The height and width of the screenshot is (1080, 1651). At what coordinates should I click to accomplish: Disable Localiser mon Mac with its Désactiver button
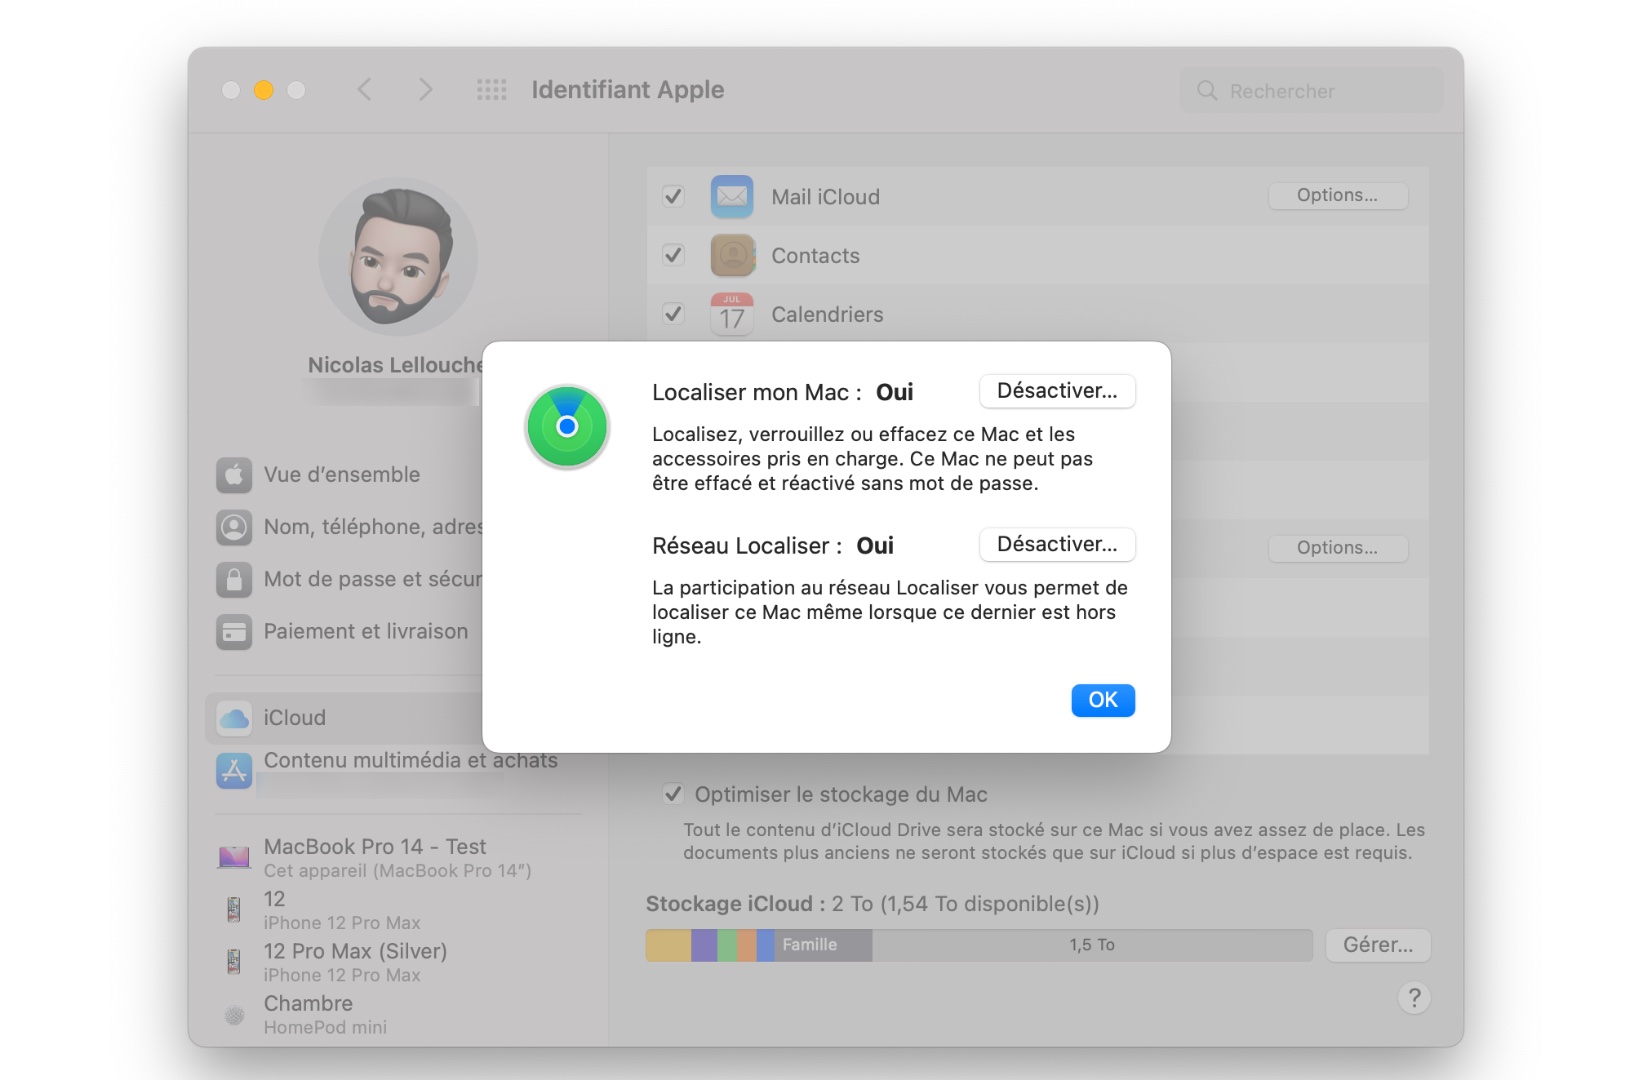tap(1057, 391)
